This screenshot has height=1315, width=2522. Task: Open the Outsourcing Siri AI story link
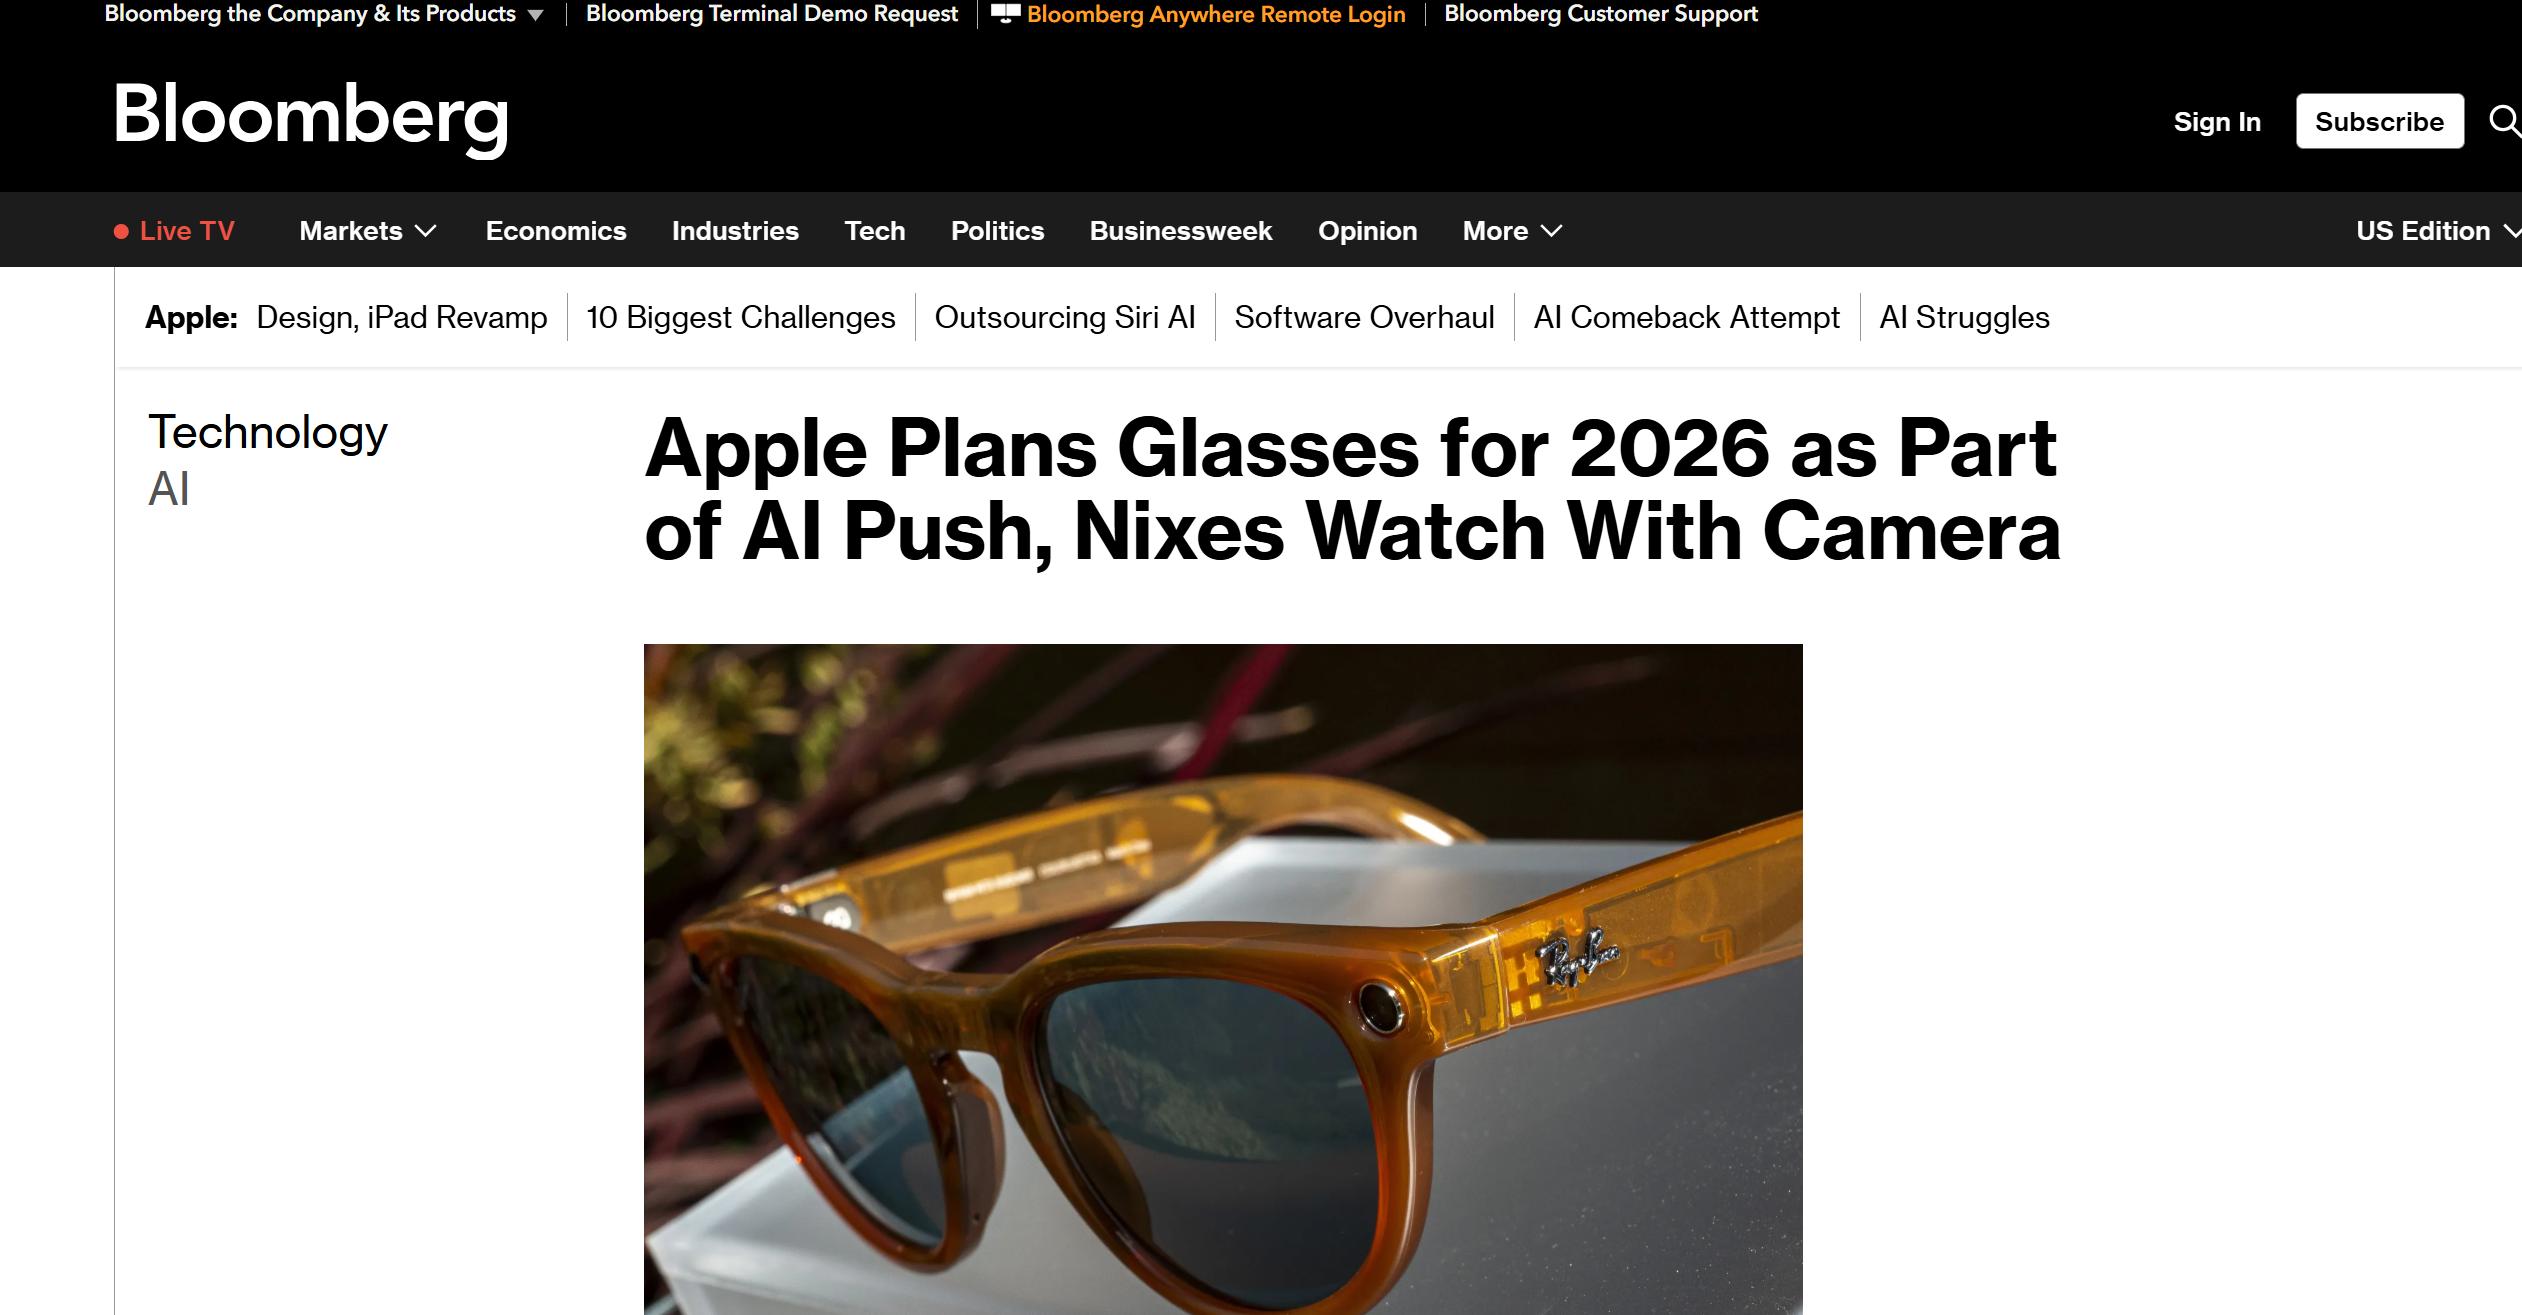tap(1065, 317)
